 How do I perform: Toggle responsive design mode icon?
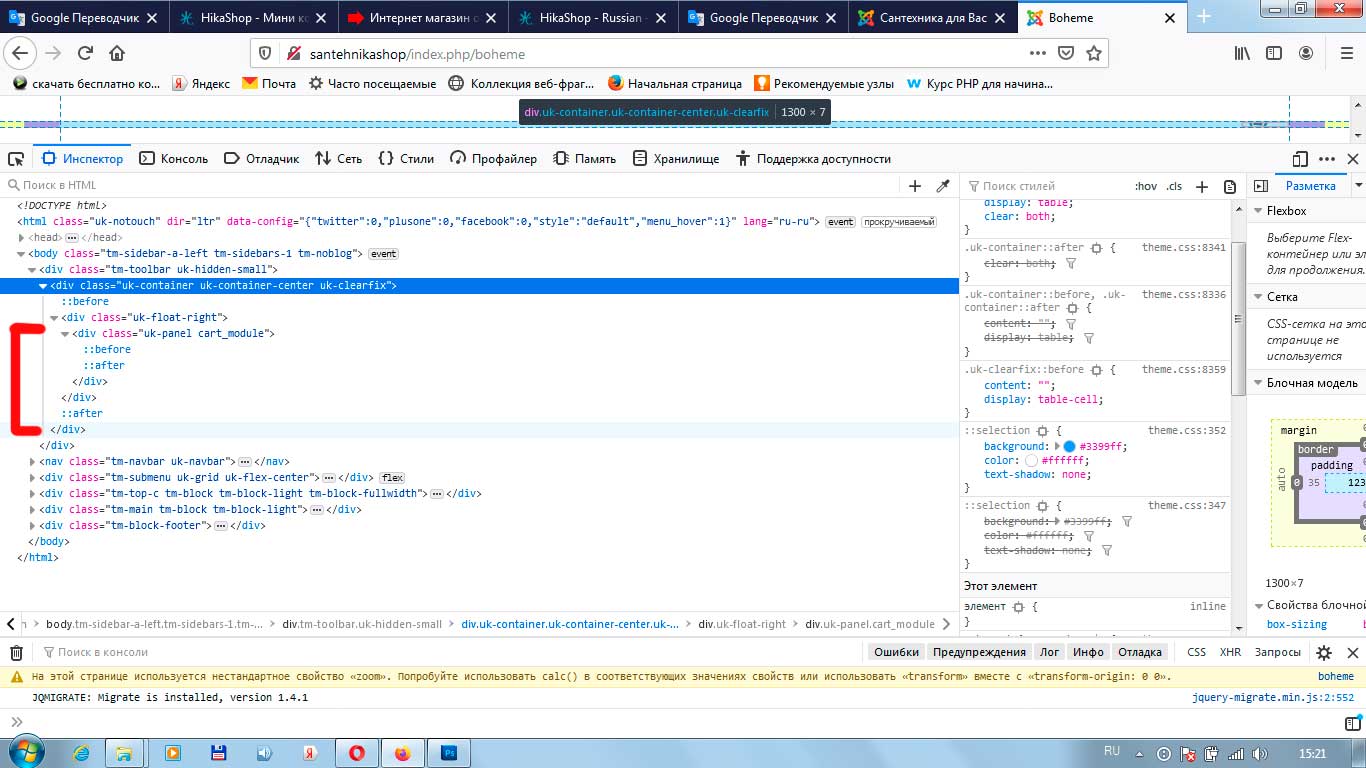[x=1300, y=159]
